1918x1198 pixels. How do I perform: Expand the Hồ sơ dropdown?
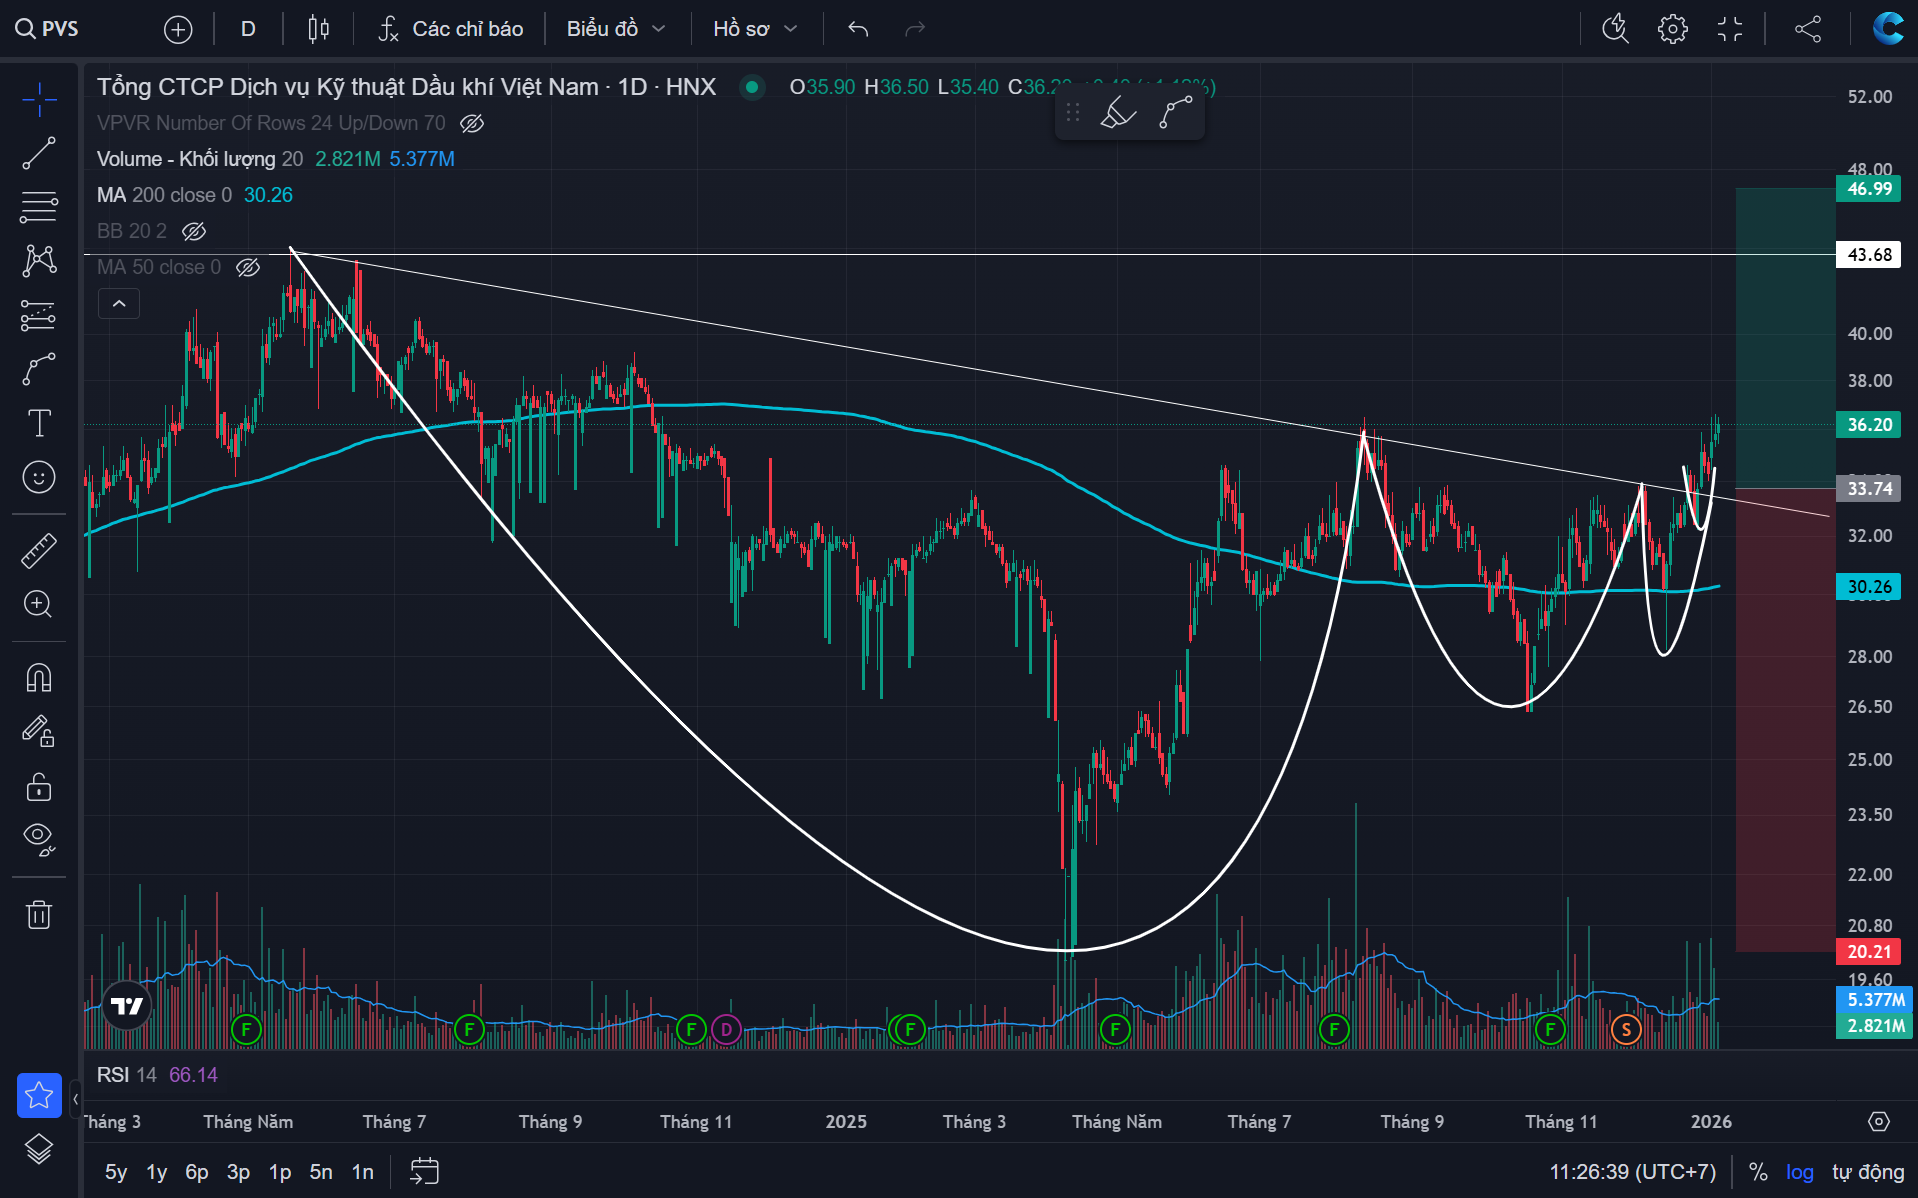(x=755, y=29)
